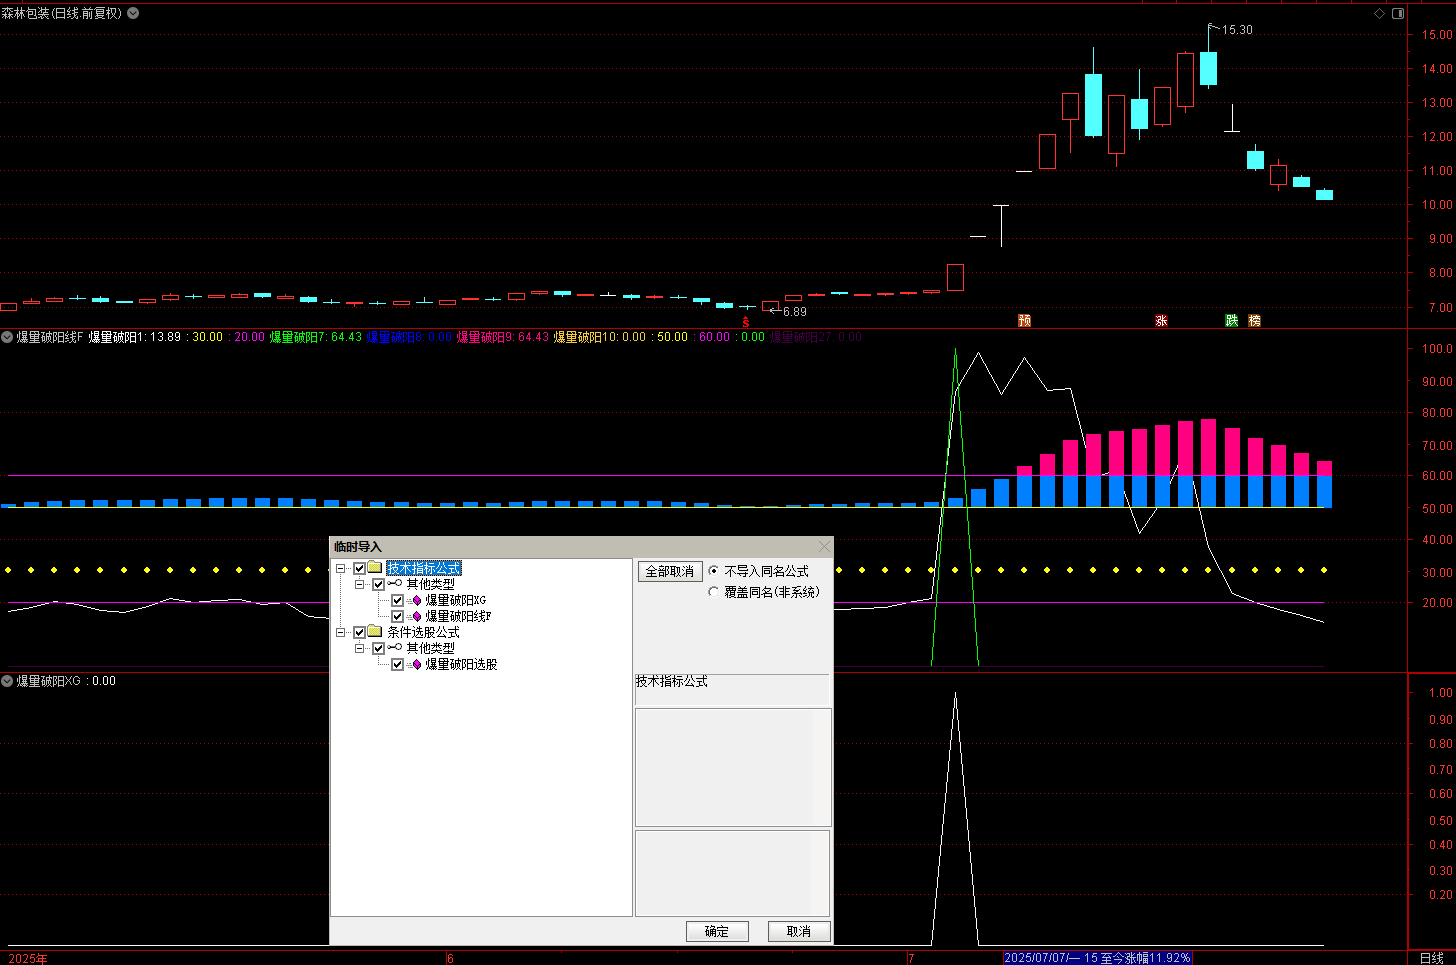Screen dimensions: 1456x965
Task: Collapse 其他类型 node under 条件选股公式
Action: coord(360,648)
